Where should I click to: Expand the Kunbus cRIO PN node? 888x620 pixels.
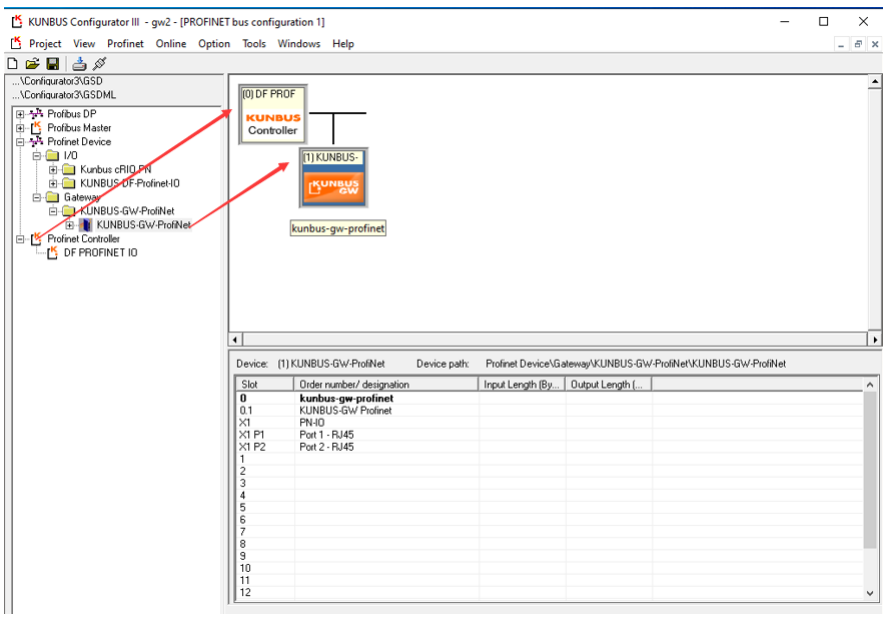(53, 170)
